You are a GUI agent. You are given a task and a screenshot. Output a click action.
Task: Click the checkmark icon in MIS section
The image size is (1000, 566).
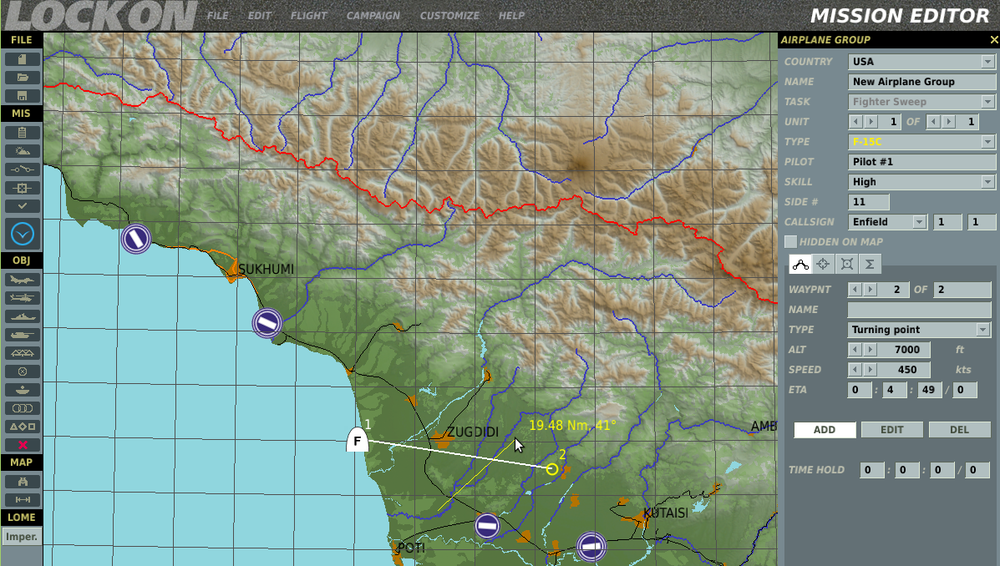point(22,206)
